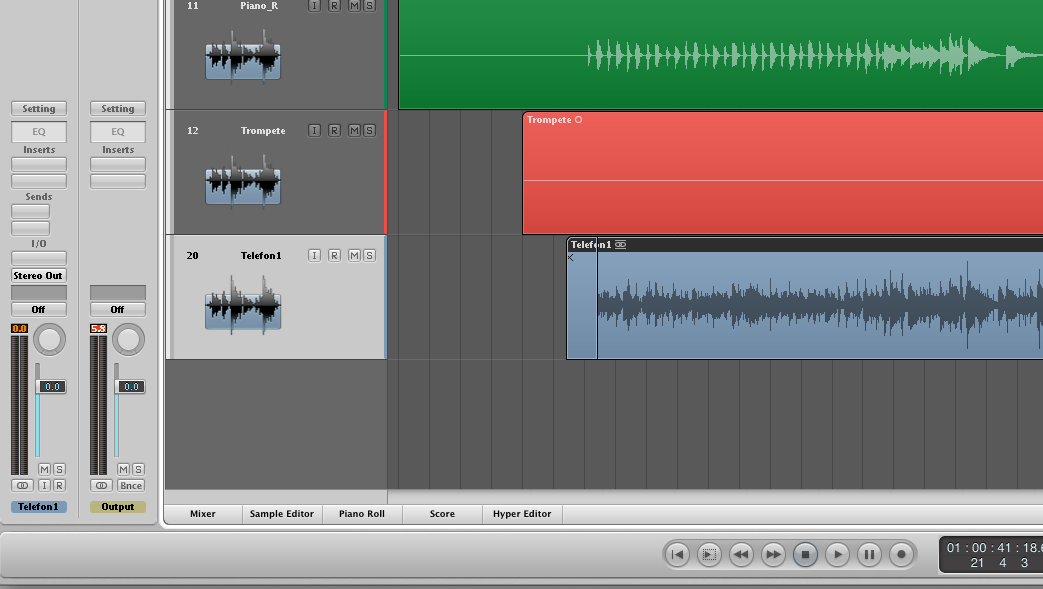Start playback with the Play button

(x=837, y=554)
